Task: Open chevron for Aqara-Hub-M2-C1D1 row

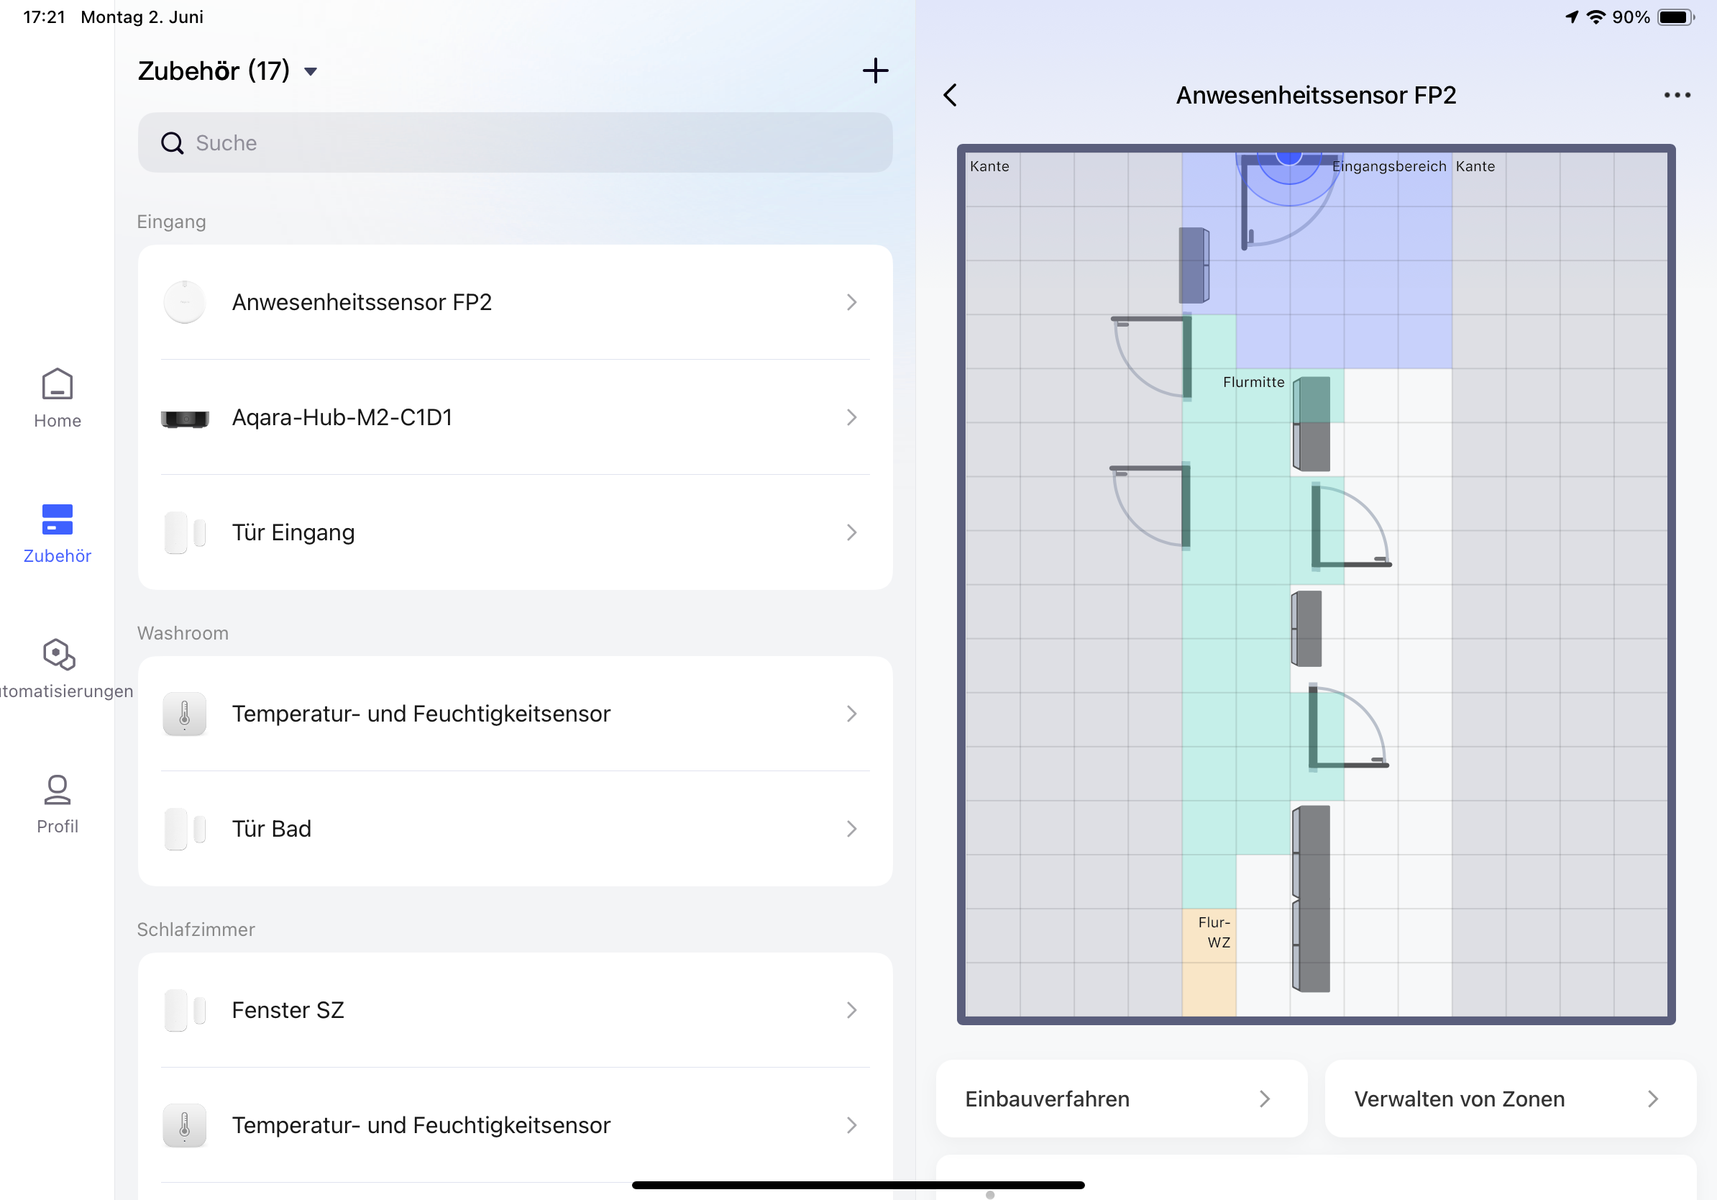Action: pyautogui.click(x=852, y=417)
